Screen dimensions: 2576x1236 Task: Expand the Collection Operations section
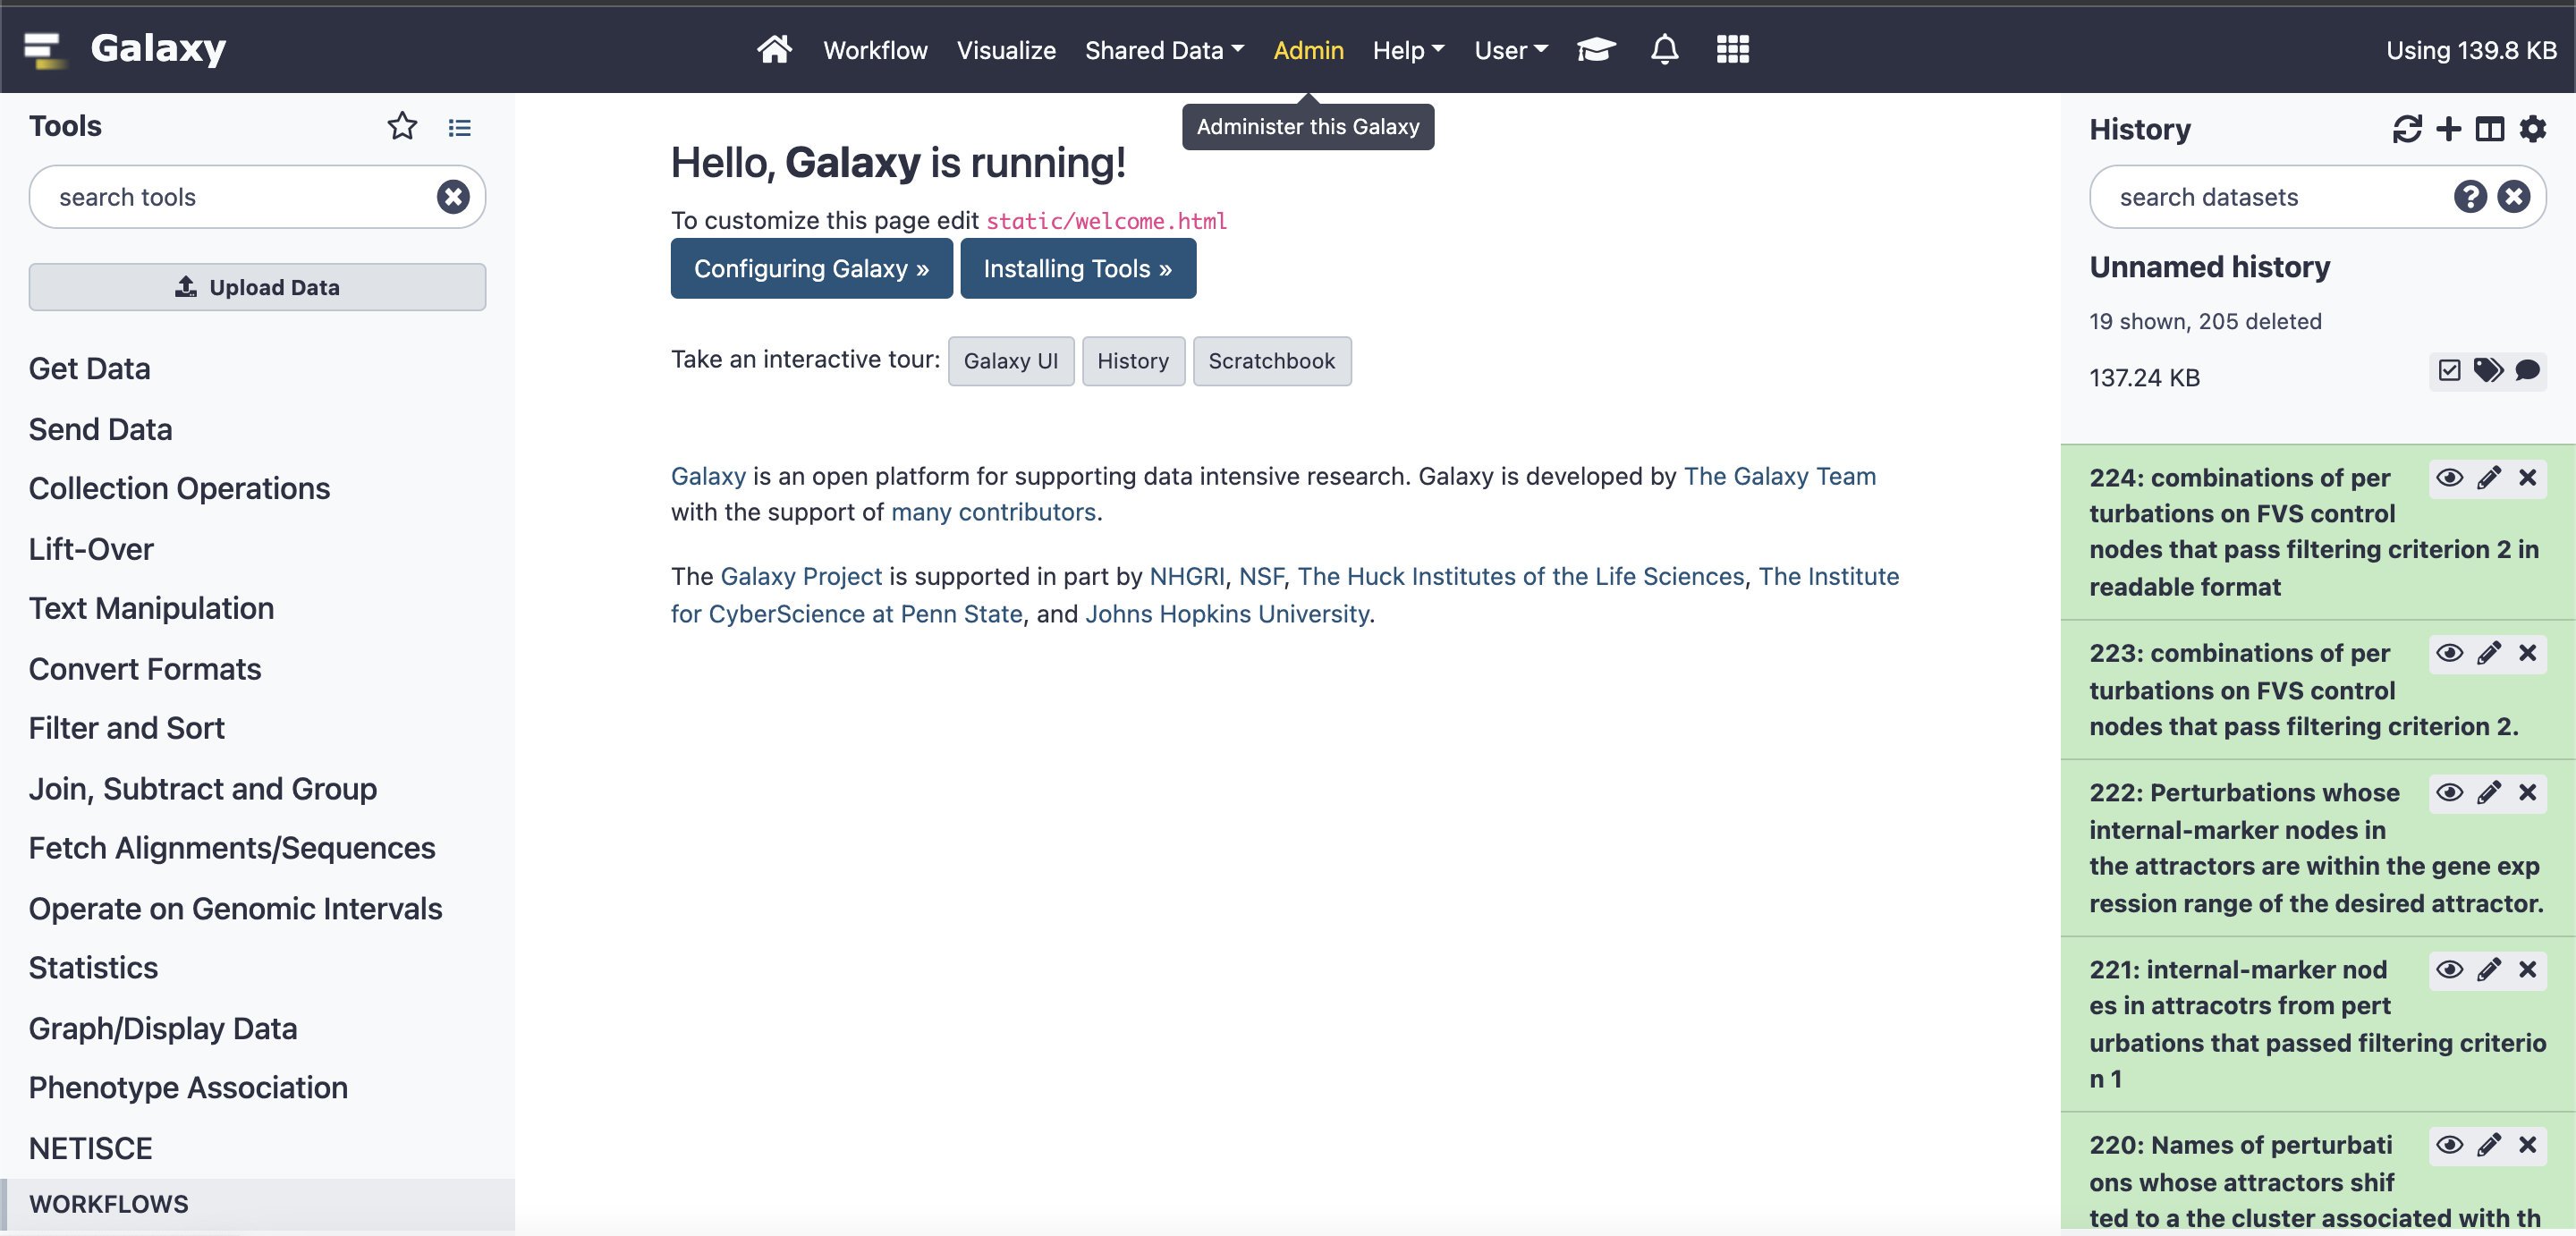click(x=179, y=488)
